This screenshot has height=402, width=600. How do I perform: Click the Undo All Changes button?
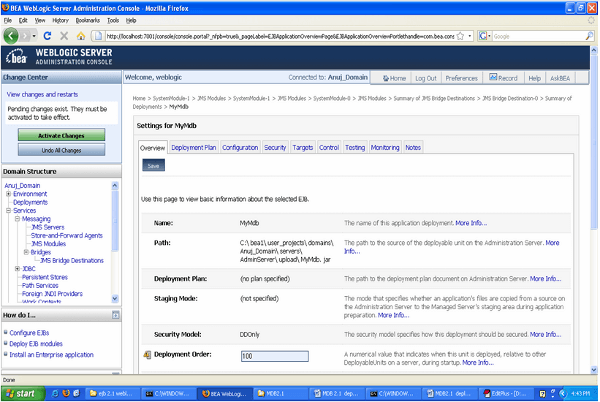[61, 150]
